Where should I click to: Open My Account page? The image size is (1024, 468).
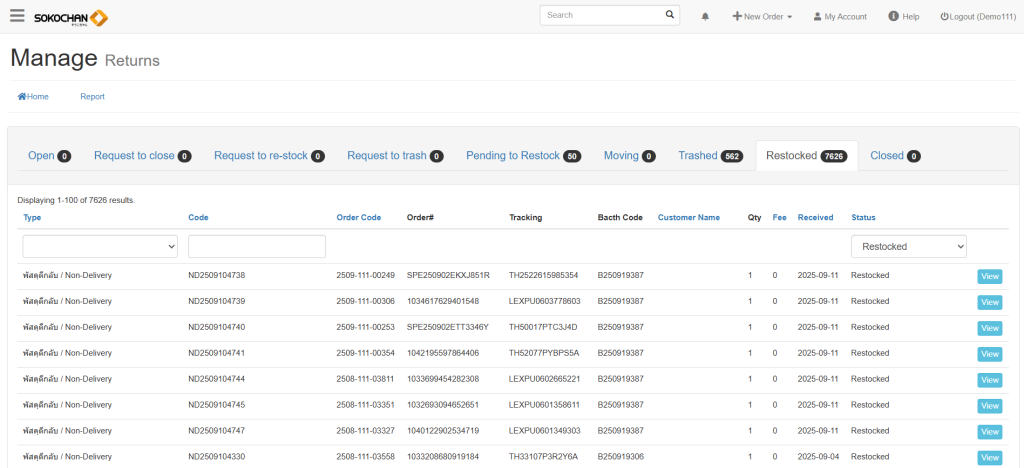839,17
